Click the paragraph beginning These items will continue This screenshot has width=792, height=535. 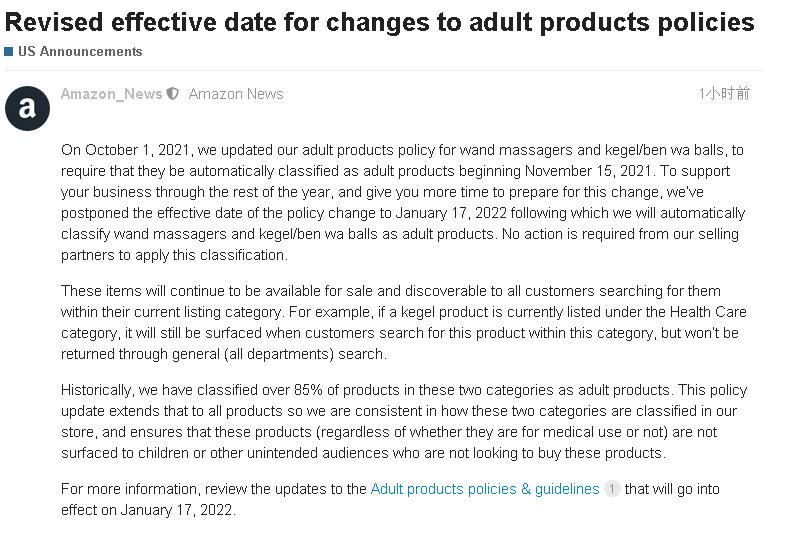(x=404, y=322)
